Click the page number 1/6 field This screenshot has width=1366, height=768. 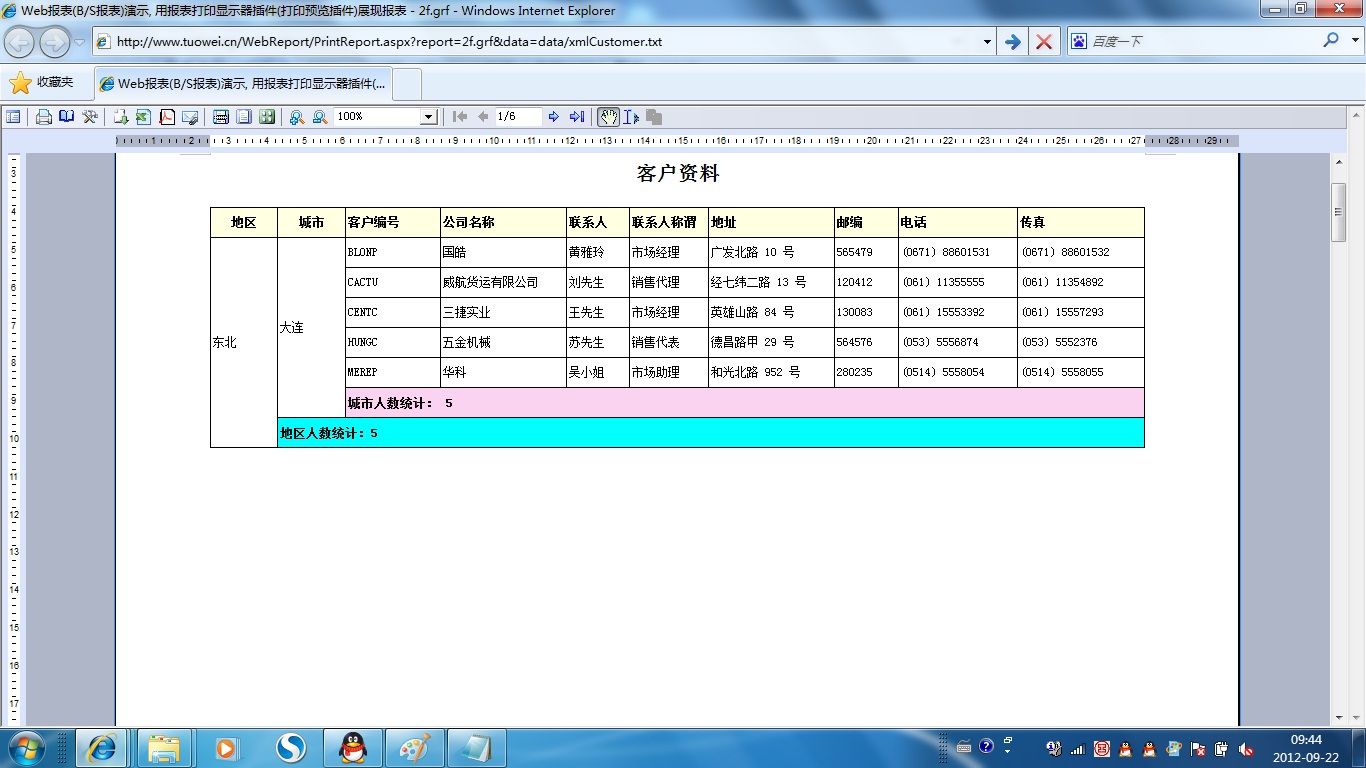pyautogui.click(x=518, y=117)
